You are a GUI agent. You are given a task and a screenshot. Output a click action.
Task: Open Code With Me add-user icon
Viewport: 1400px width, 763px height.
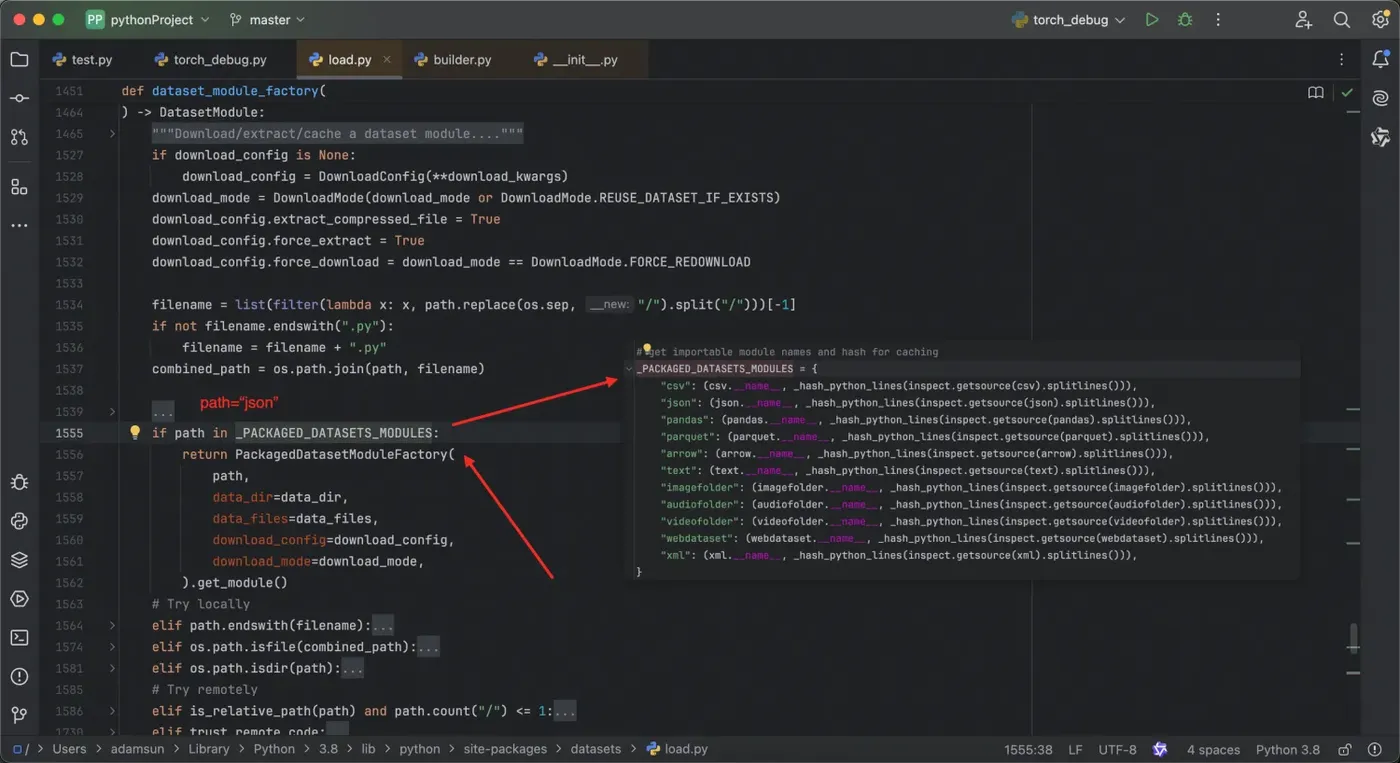click(x=1303, y=20)
